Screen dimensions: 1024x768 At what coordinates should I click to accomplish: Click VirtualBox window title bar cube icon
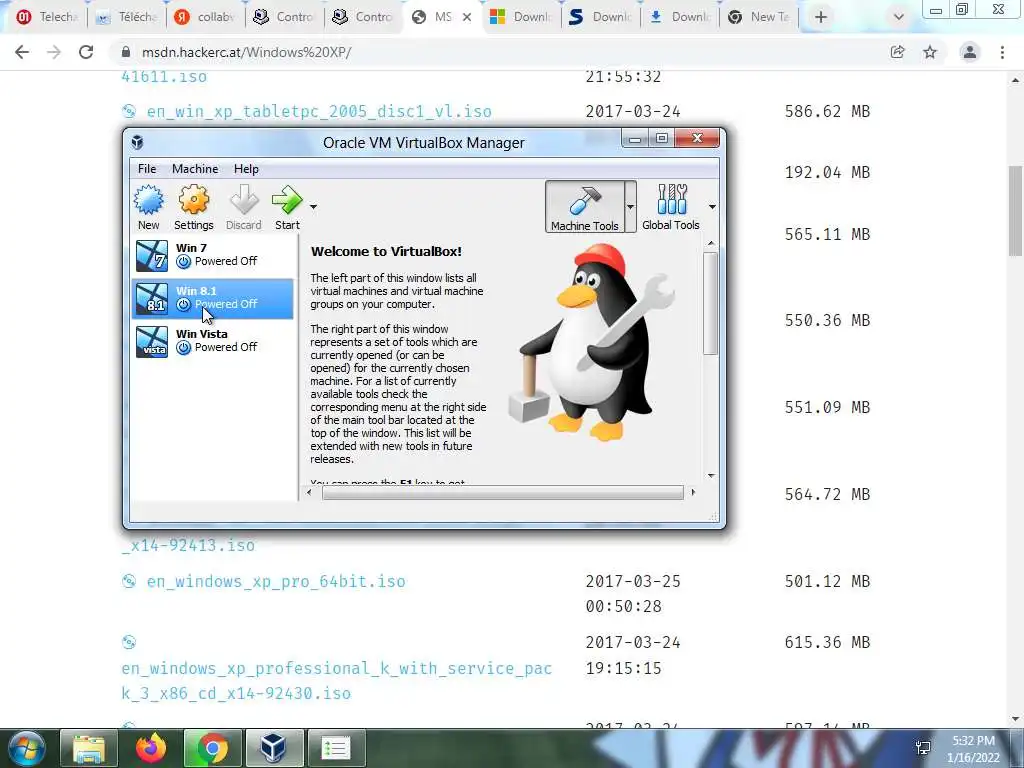pyautogui.click(x=137, y=142)
